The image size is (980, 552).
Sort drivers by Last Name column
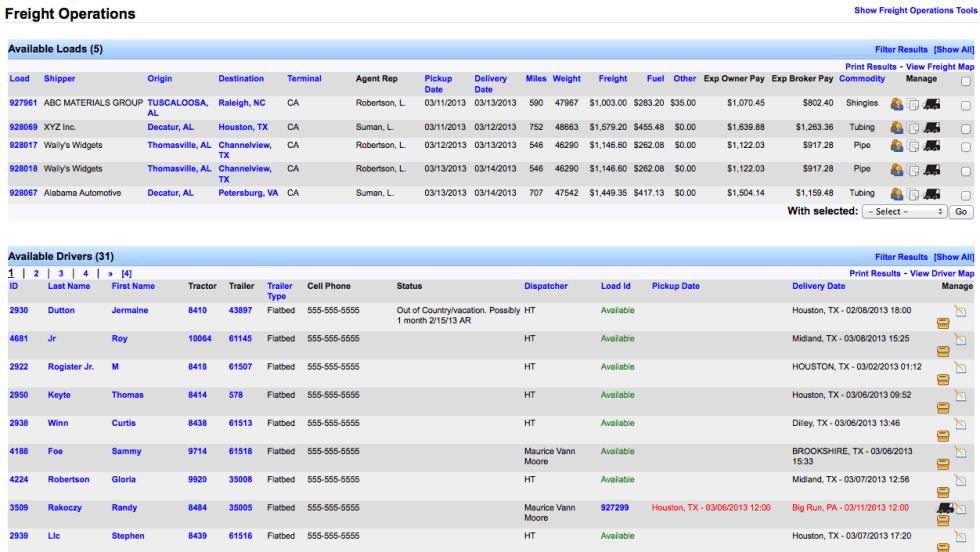pyautogui.click(x=69, y=286)
